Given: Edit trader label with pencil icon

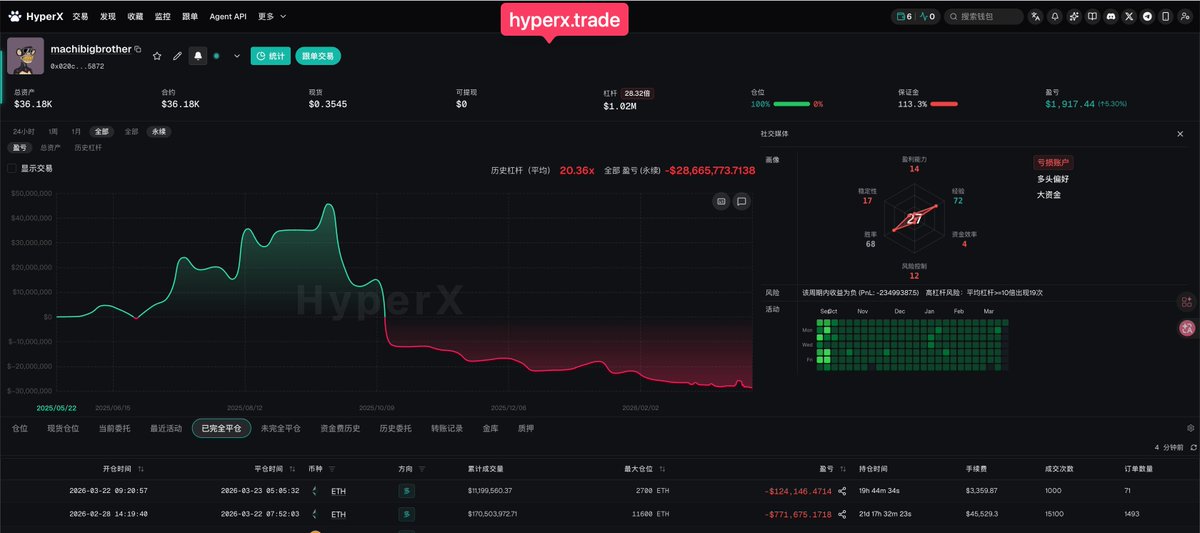Looking at the screenshot, I should (177, 56).
